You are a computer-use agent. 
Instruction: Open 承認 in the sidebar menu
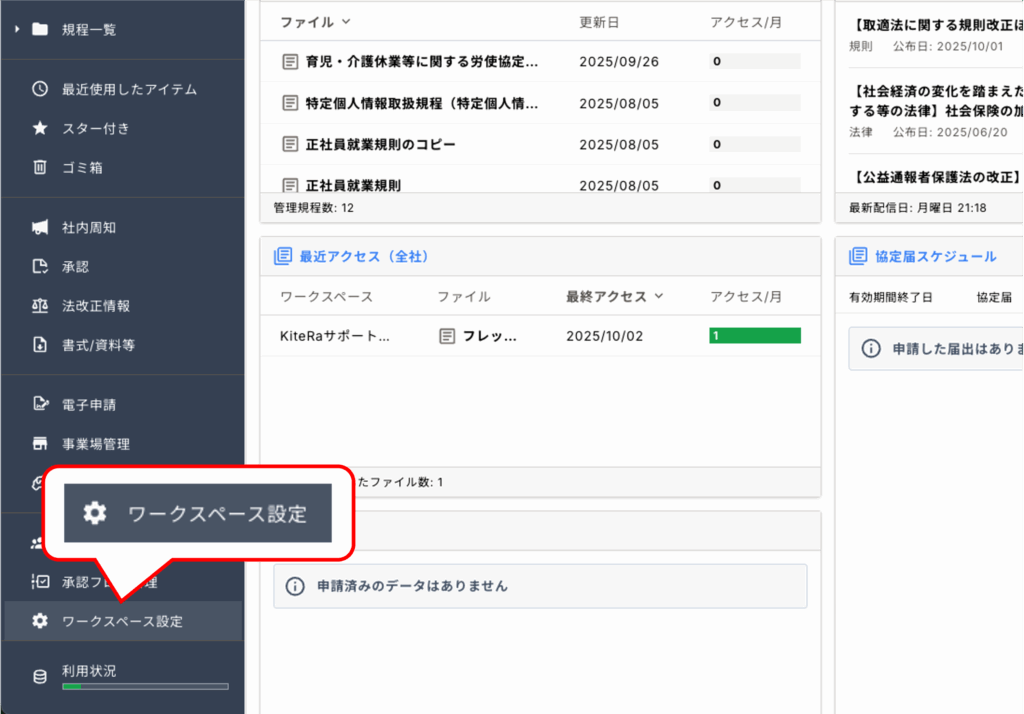point(75,267)
